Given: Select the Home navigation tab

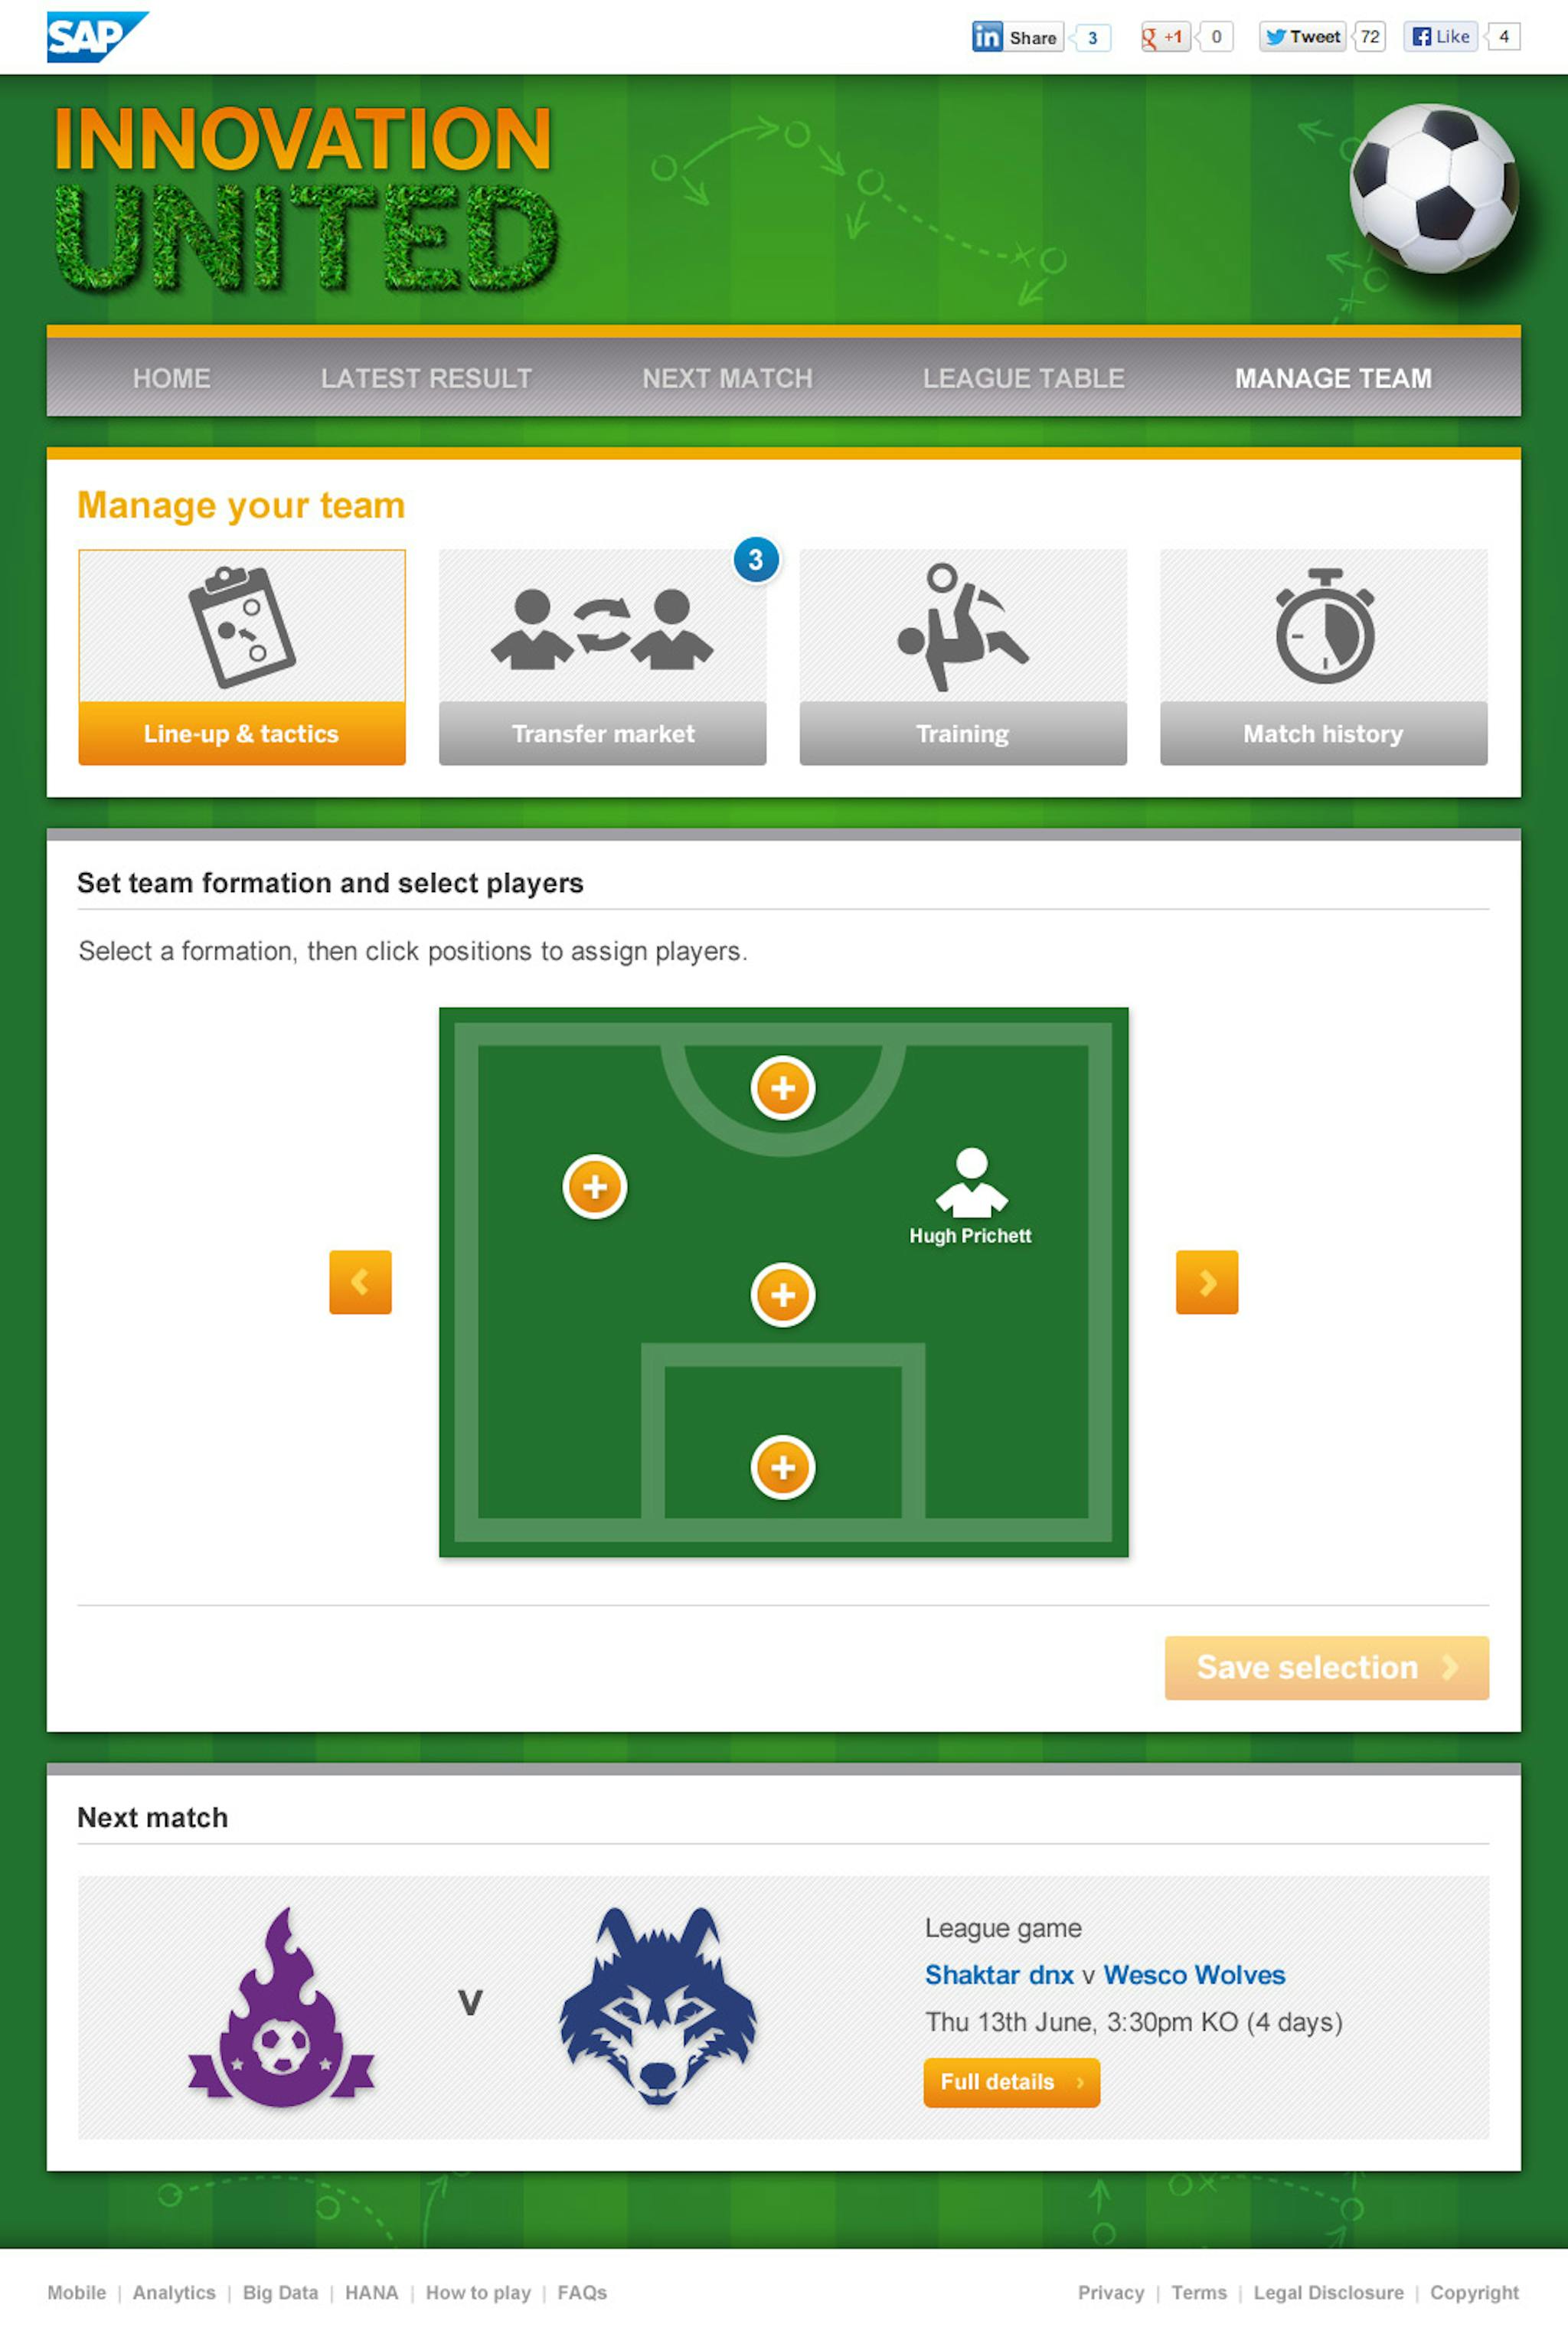Looking at the screenshot, I should pos(171,377).
